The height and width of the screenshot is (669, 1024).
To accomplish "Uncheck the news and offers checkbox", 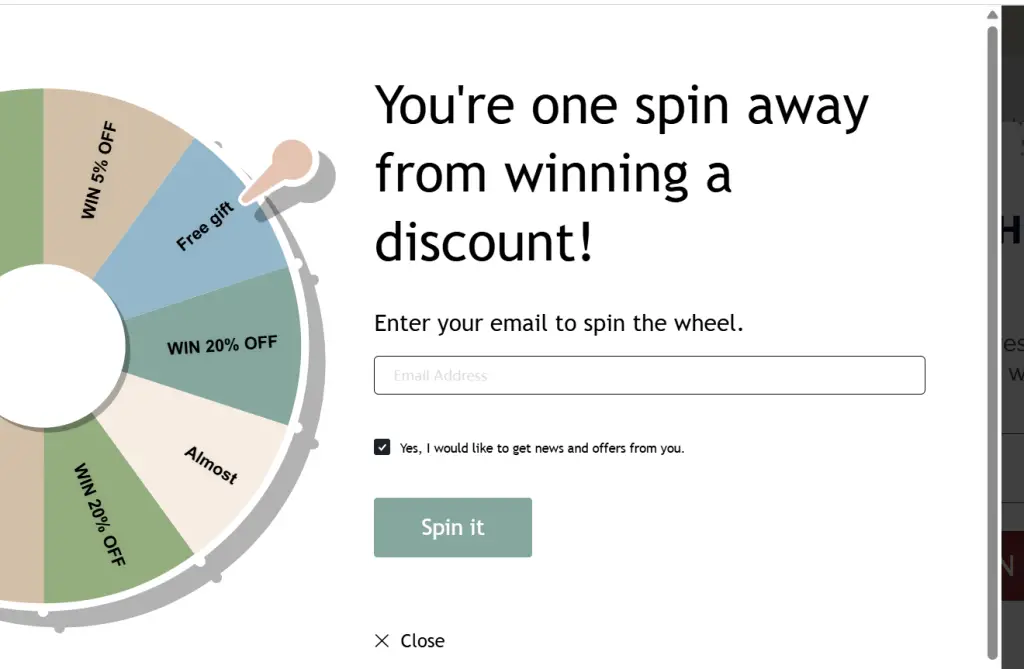I will coord(382,447).
